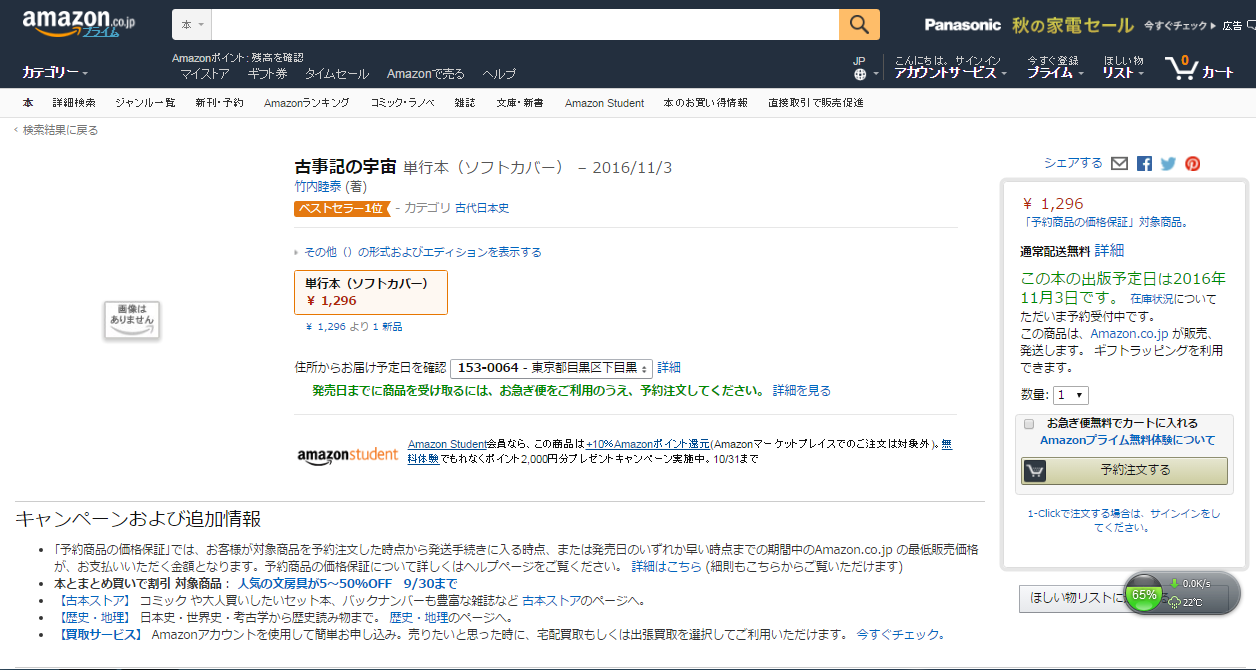Share via email envelope icon
Image resolution: width=1256 pixels, height=670 pixels.
tap(1120, 163)
